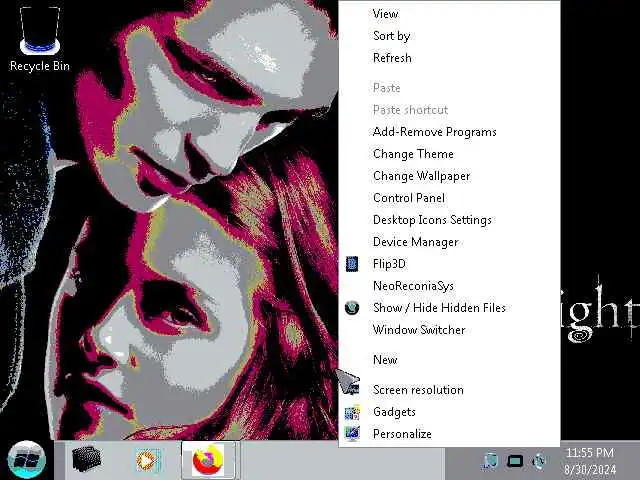Screen dimensions: 640x480
Task: Toggle Show / Hide Hidden Files
Action: tap(449, 308)
